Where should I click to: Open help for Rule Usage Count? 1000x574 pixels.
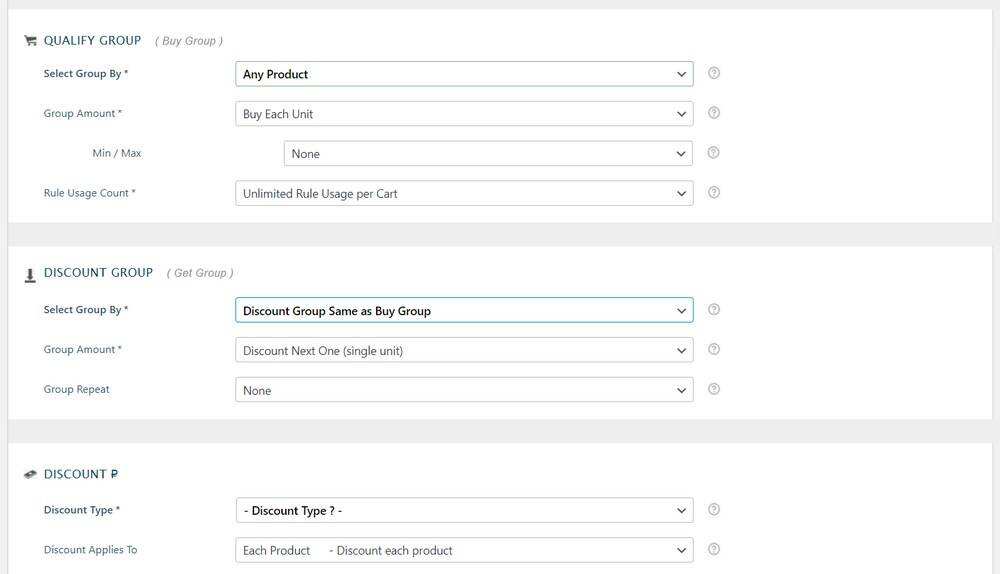[714, 192]
